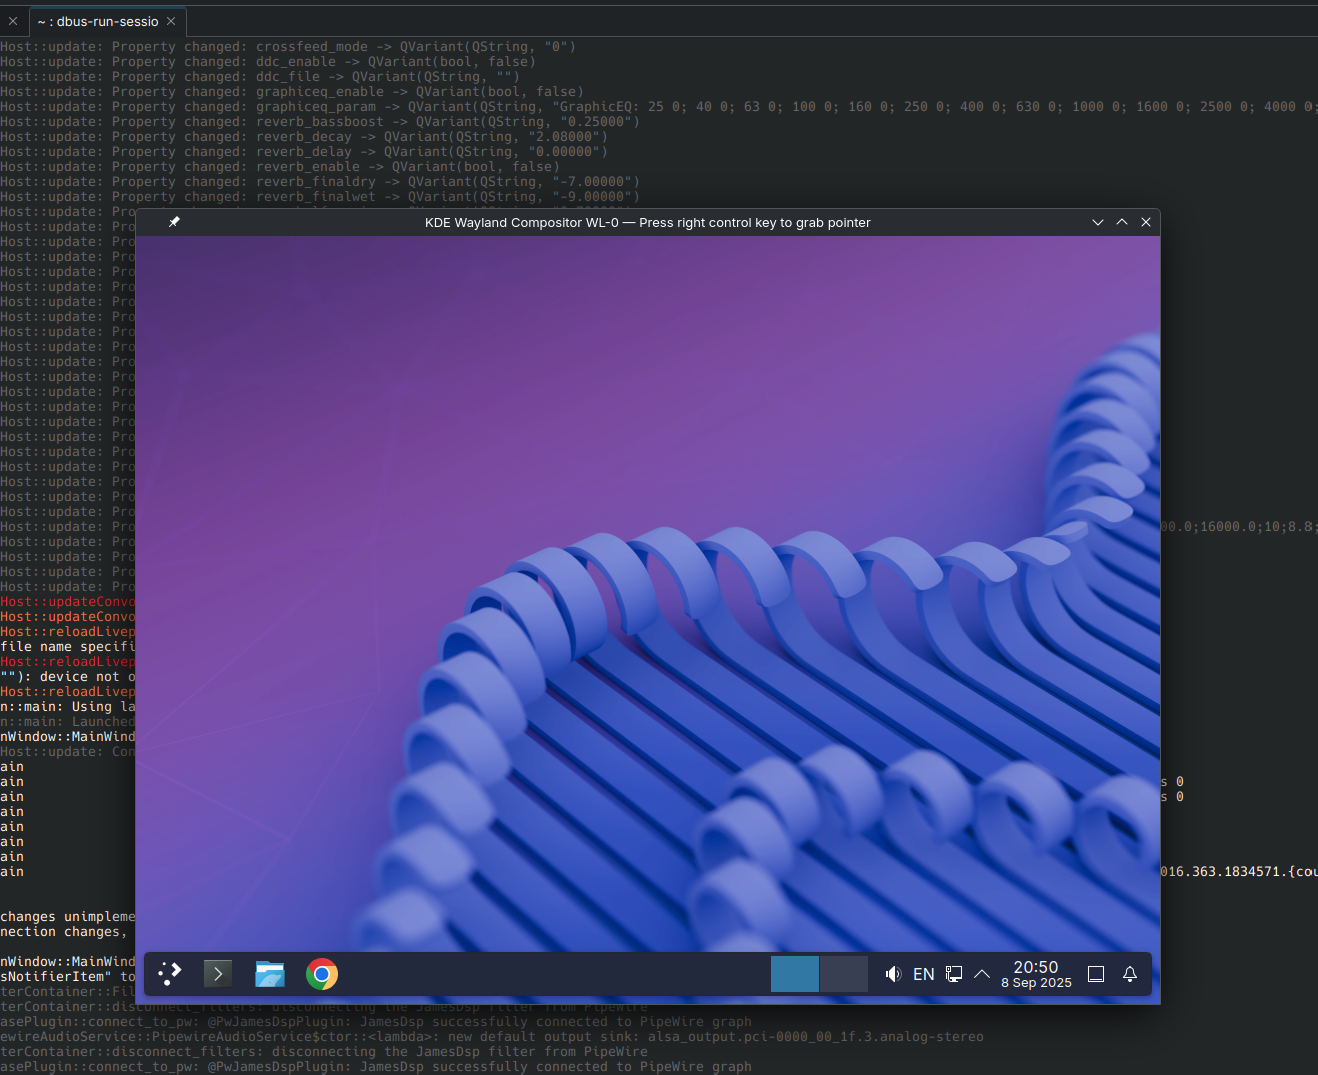The height and width of the screenshot is (1075, 1318).
Task: Click the reverb_enable log line
Action: pos(280,167)
